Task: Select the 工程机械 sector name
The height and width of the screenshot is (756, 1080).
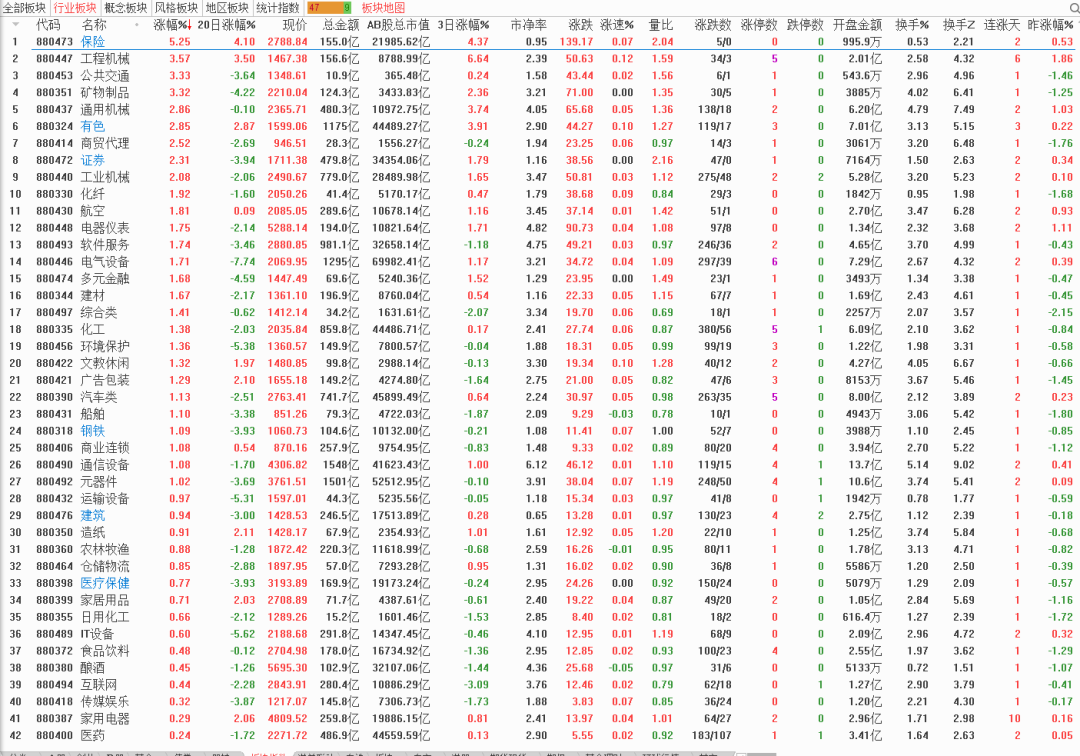Action: [105, 59]
